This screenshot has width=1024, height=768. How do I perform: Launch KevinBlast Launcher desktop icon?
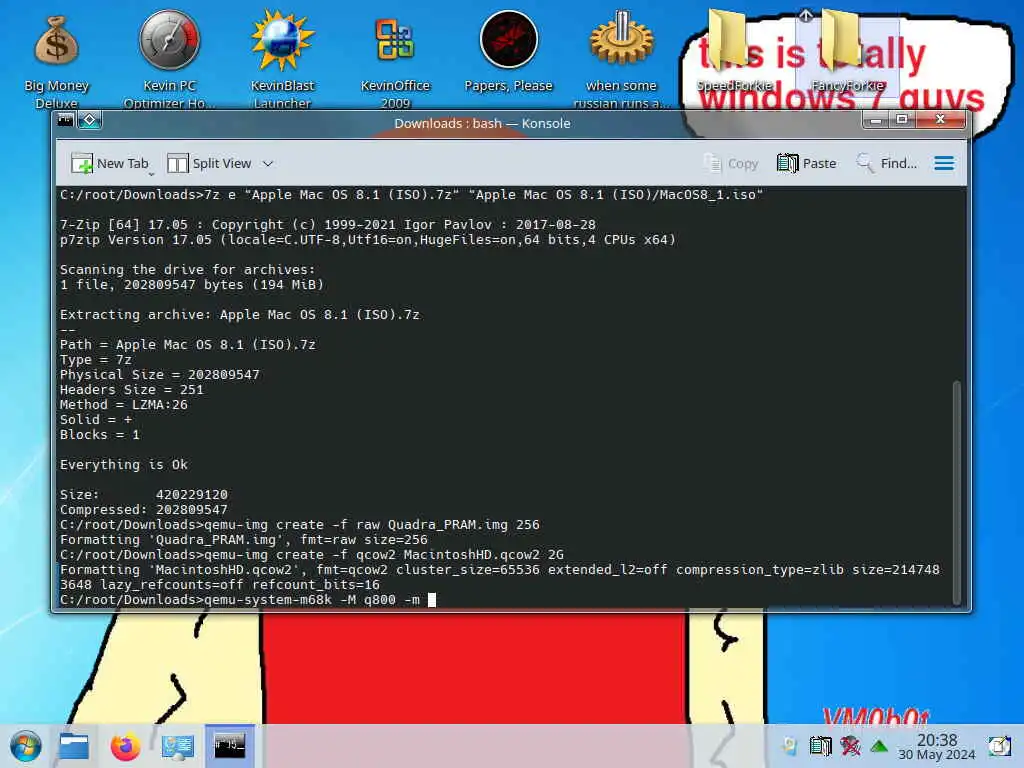282,61
